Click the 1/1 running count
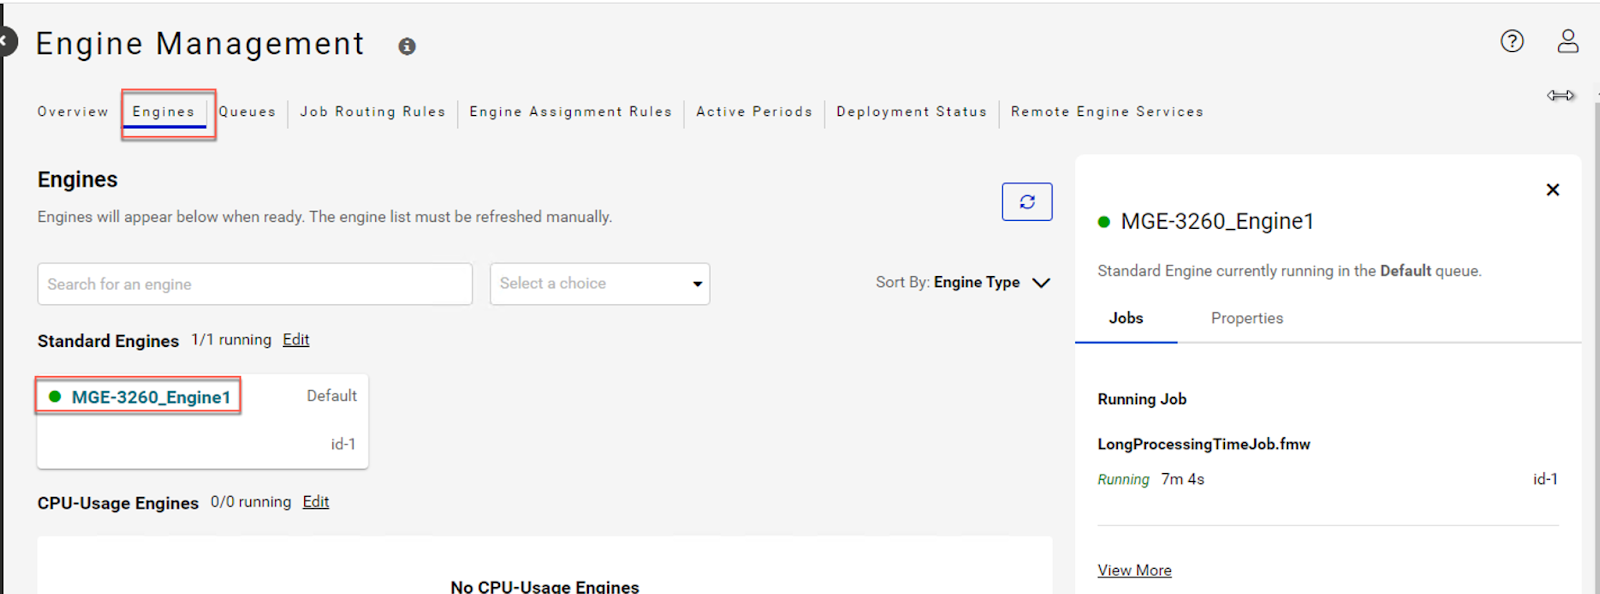The image size is (1600, 594). 231,340
